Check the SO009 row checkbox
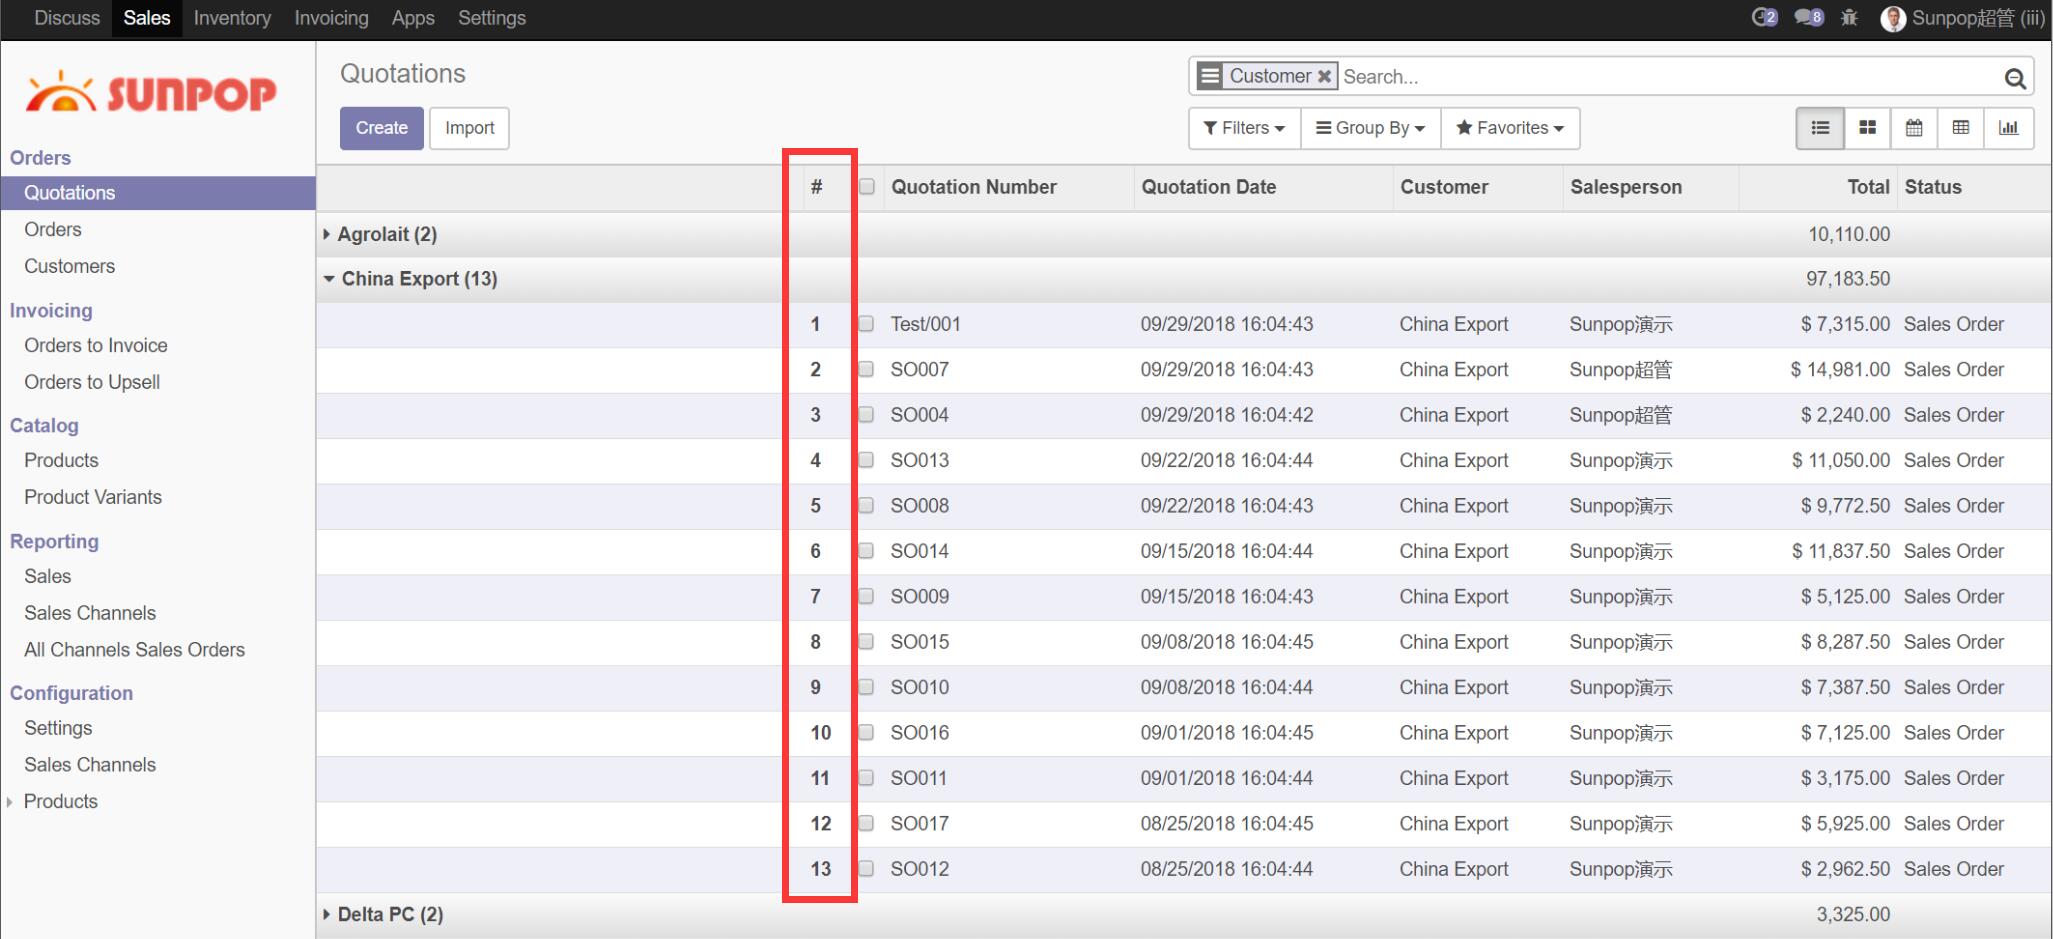Viewport: 2053px width, 939px height. (x=867, y=596)
